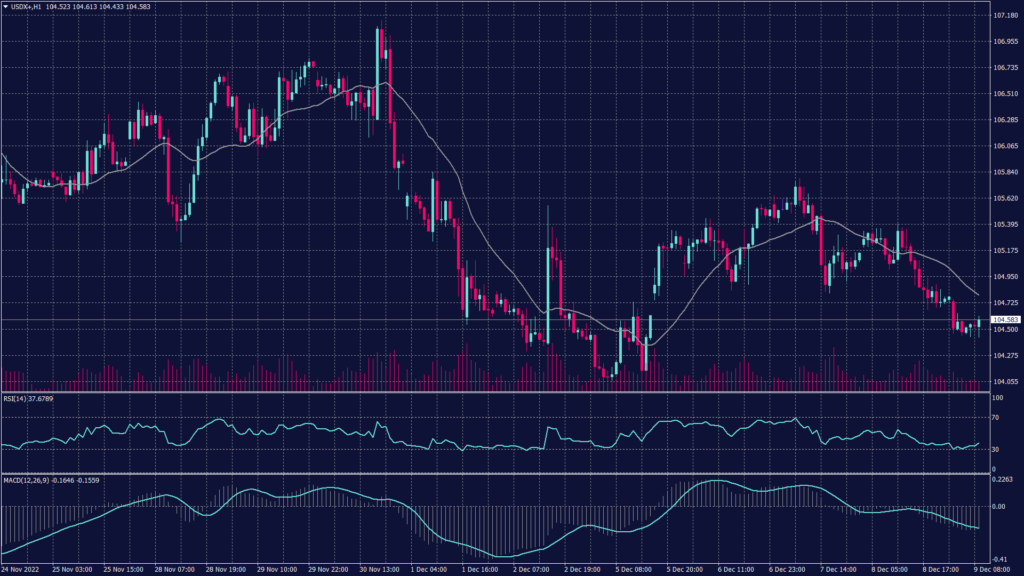Click the 30 Nov 13:00 time label
Viewport: 1024px width, 576px height.
[378, 569]
